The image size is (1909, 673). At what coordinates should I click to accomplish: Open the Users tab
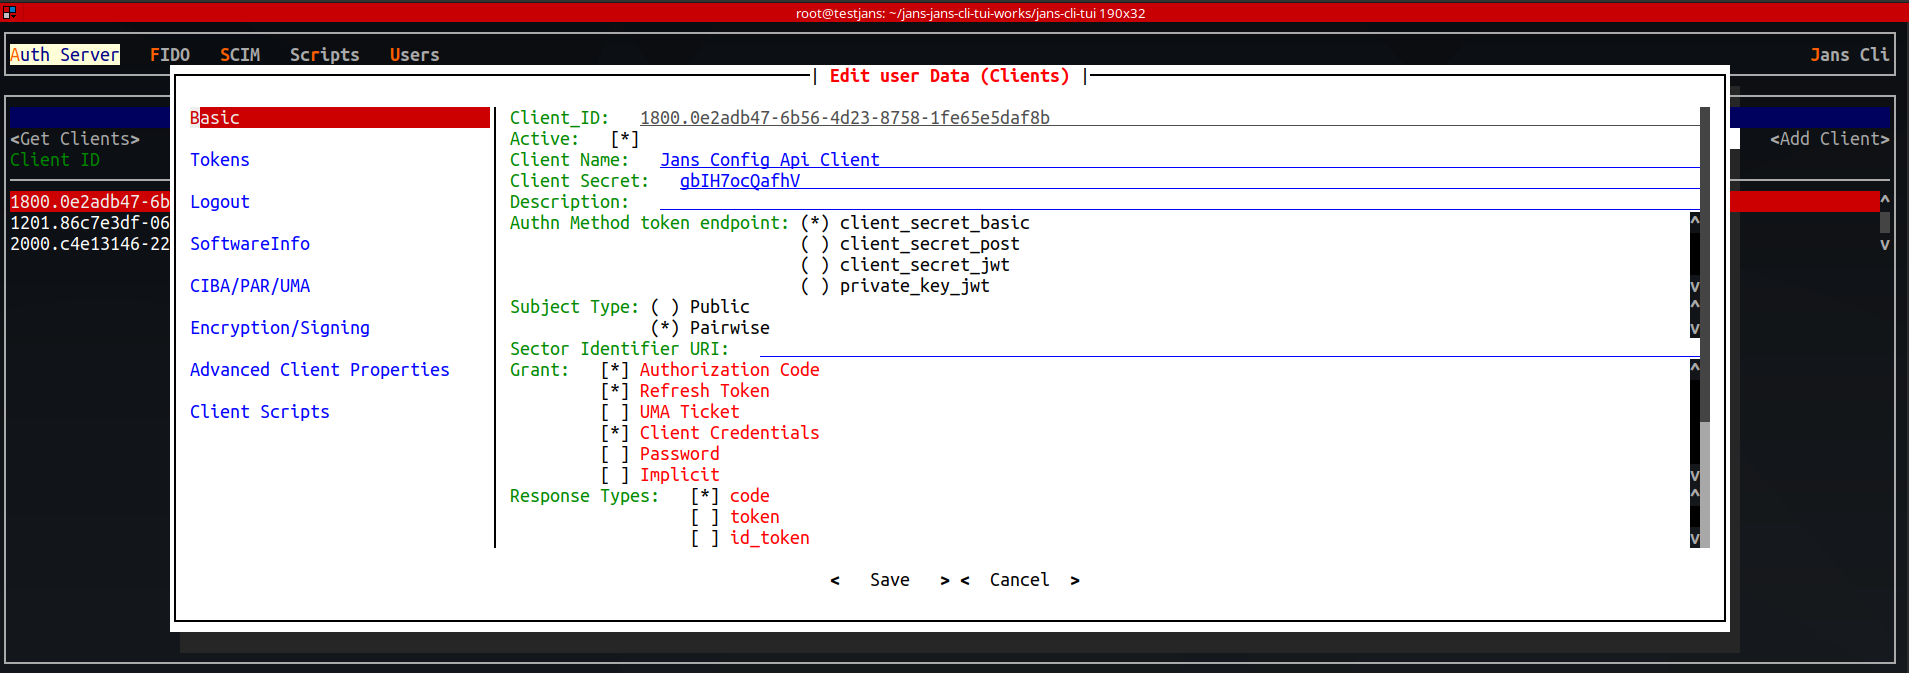coord(414,55)
